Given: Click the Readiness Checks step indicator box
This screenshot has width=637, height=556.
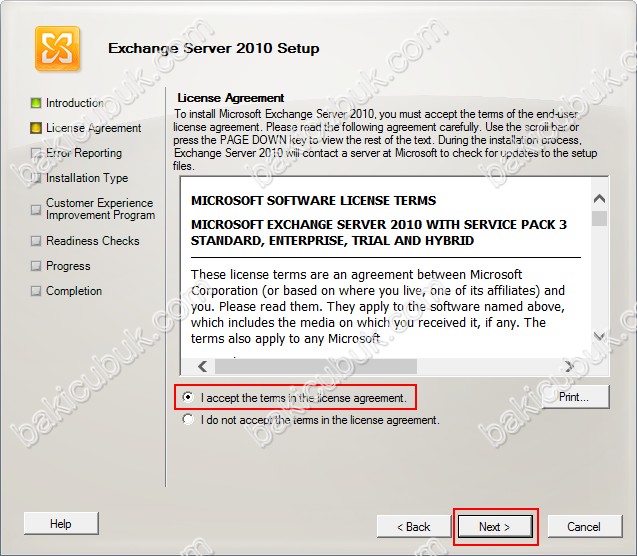Looking at the screenshot, I should pyautogui.click(x=36, y=241).
